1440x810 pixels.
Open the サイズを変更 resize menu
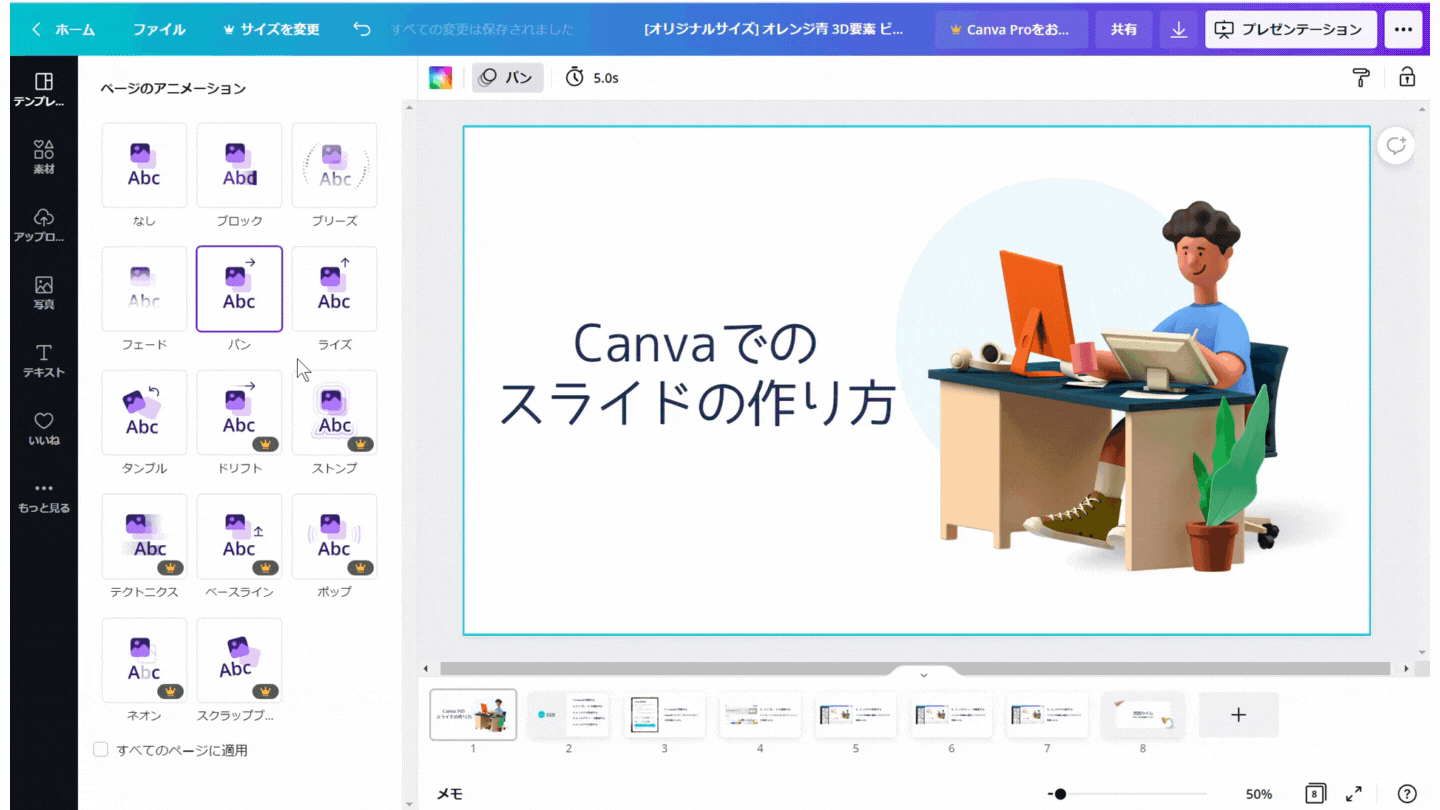pyautogui.click(x=270, y=30)
